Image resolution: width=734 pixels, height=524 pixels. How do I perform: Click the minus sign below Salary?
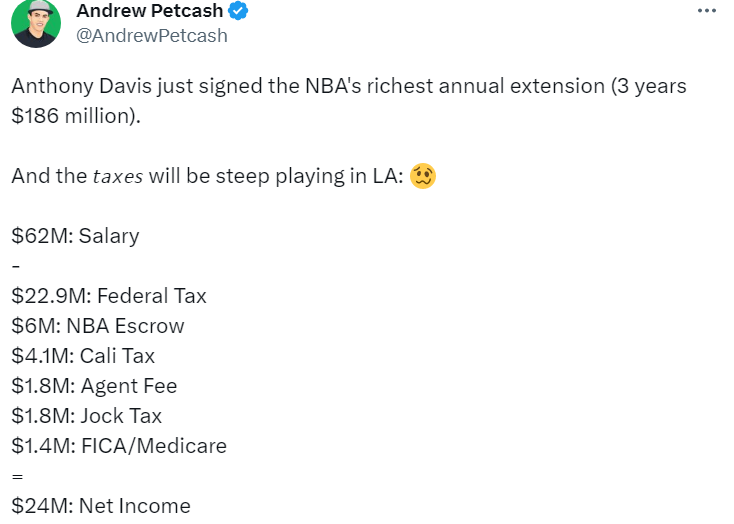coord(15,267)
